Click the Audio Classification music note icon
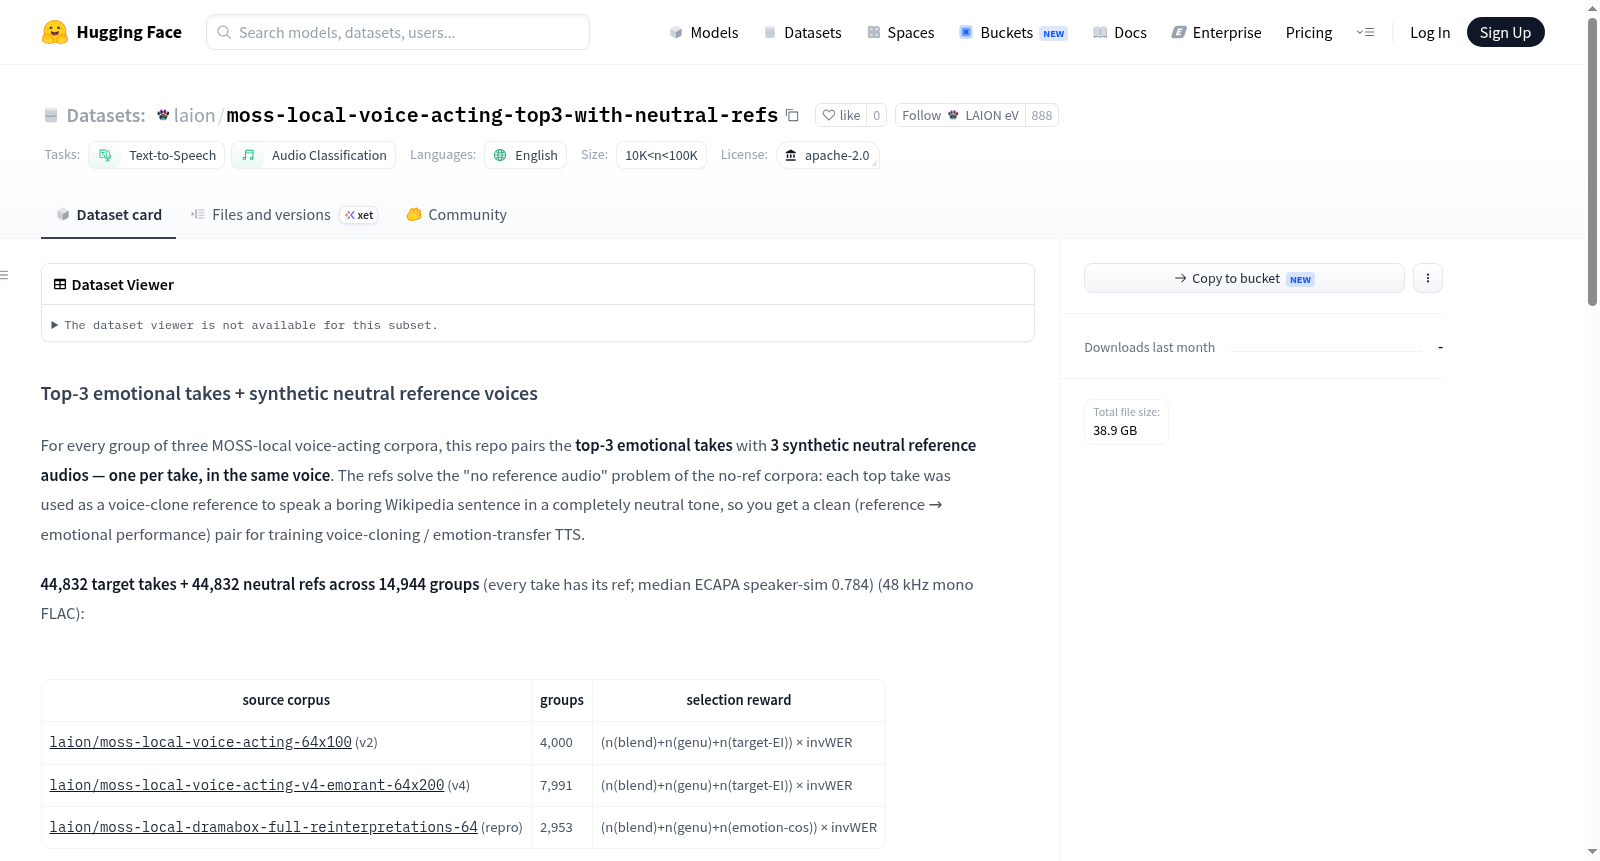Viewport: 1600px width, 861px height. click(x=248, y=155)
